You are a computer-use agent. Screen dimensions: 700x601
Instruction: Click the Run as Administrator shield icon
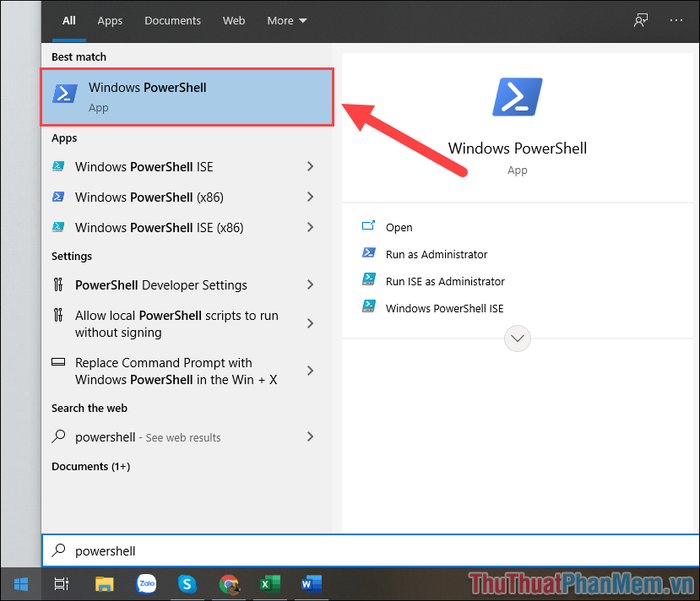point(369,253)
